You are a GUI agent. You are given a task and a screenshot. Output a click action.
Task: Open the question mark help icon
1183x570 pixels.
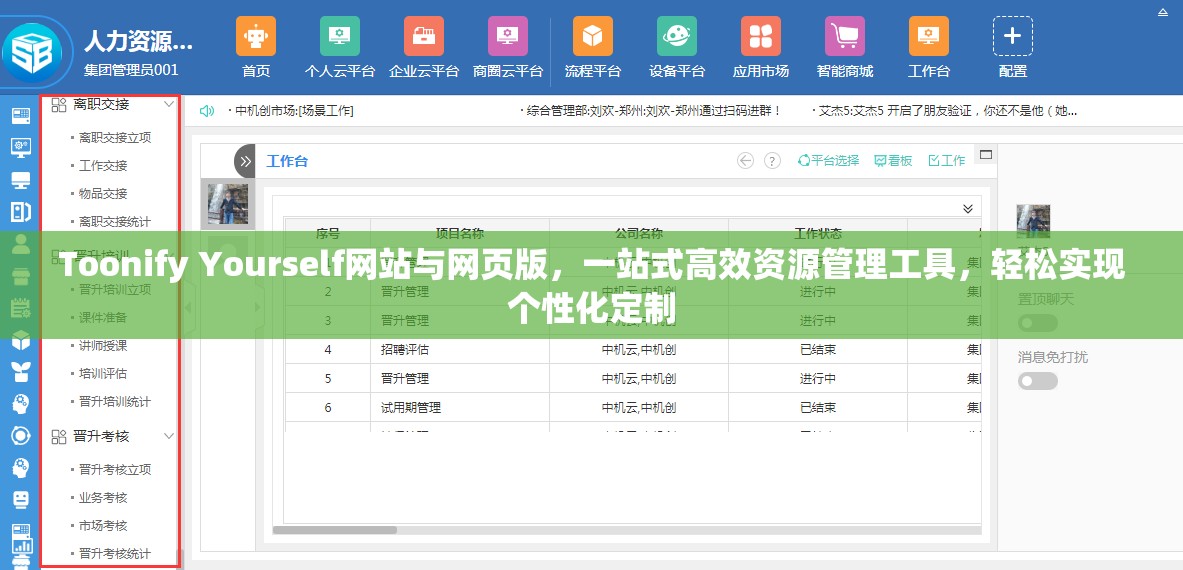coord(772,161)
